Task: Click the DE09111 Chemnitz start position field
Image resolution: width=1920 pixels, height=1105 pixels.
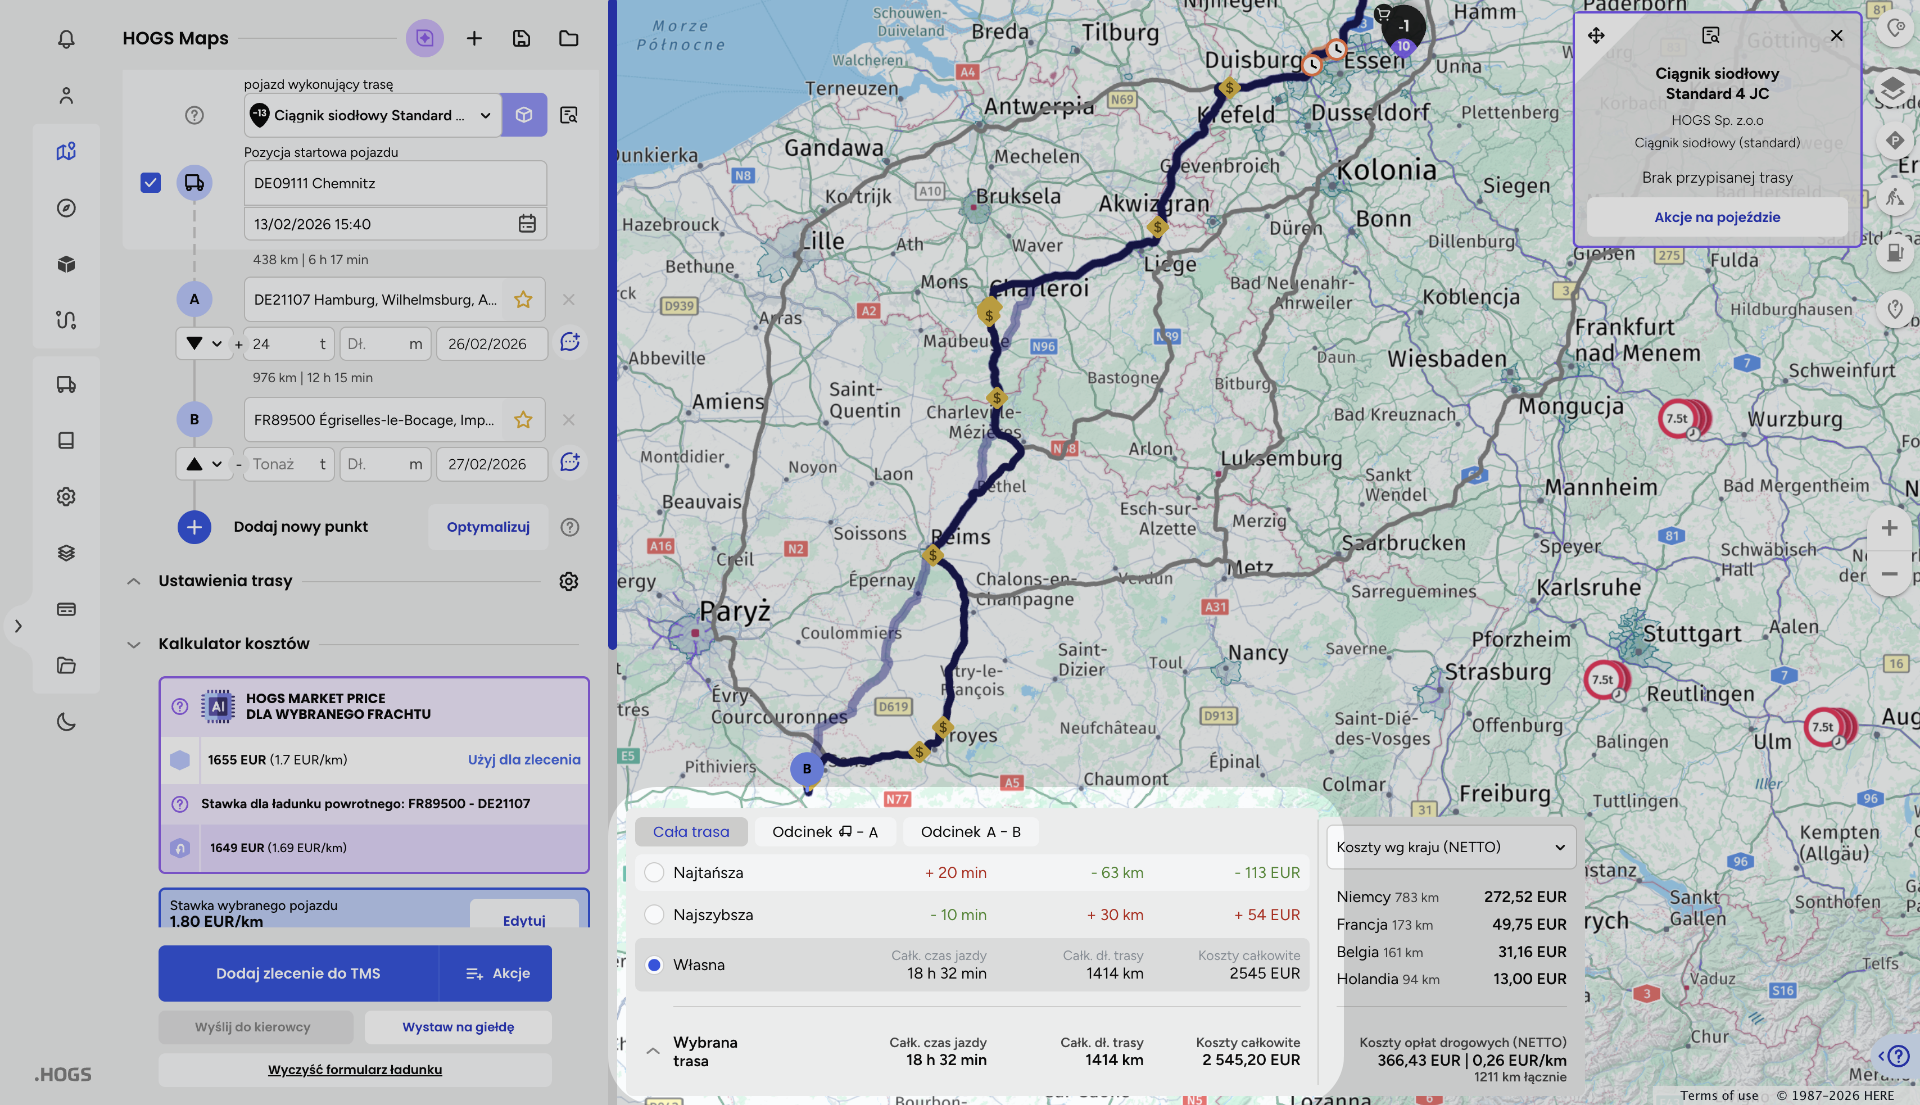Action: click(394, 183)
